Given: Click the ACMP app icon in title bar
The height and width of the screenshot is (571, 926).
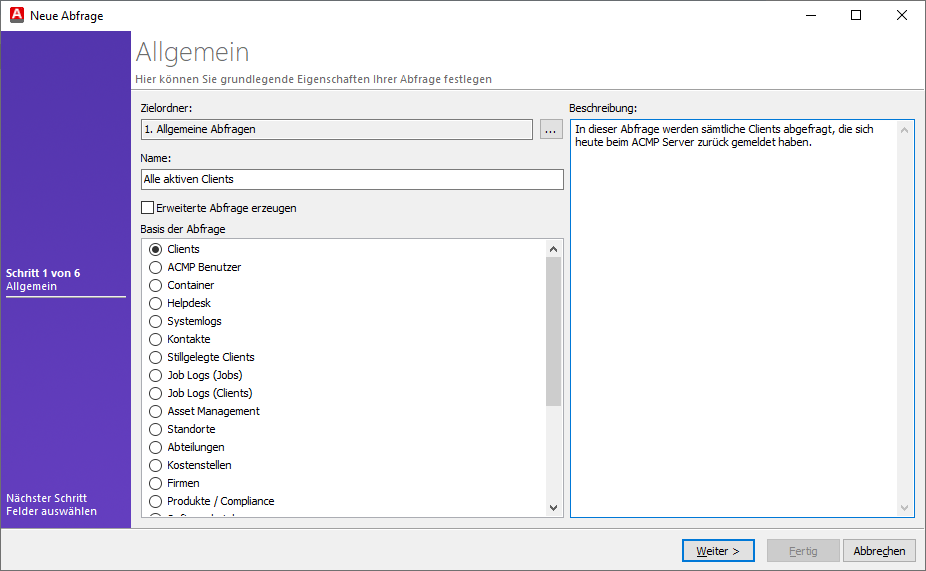Looking at the screenshot, I should 16,15.
